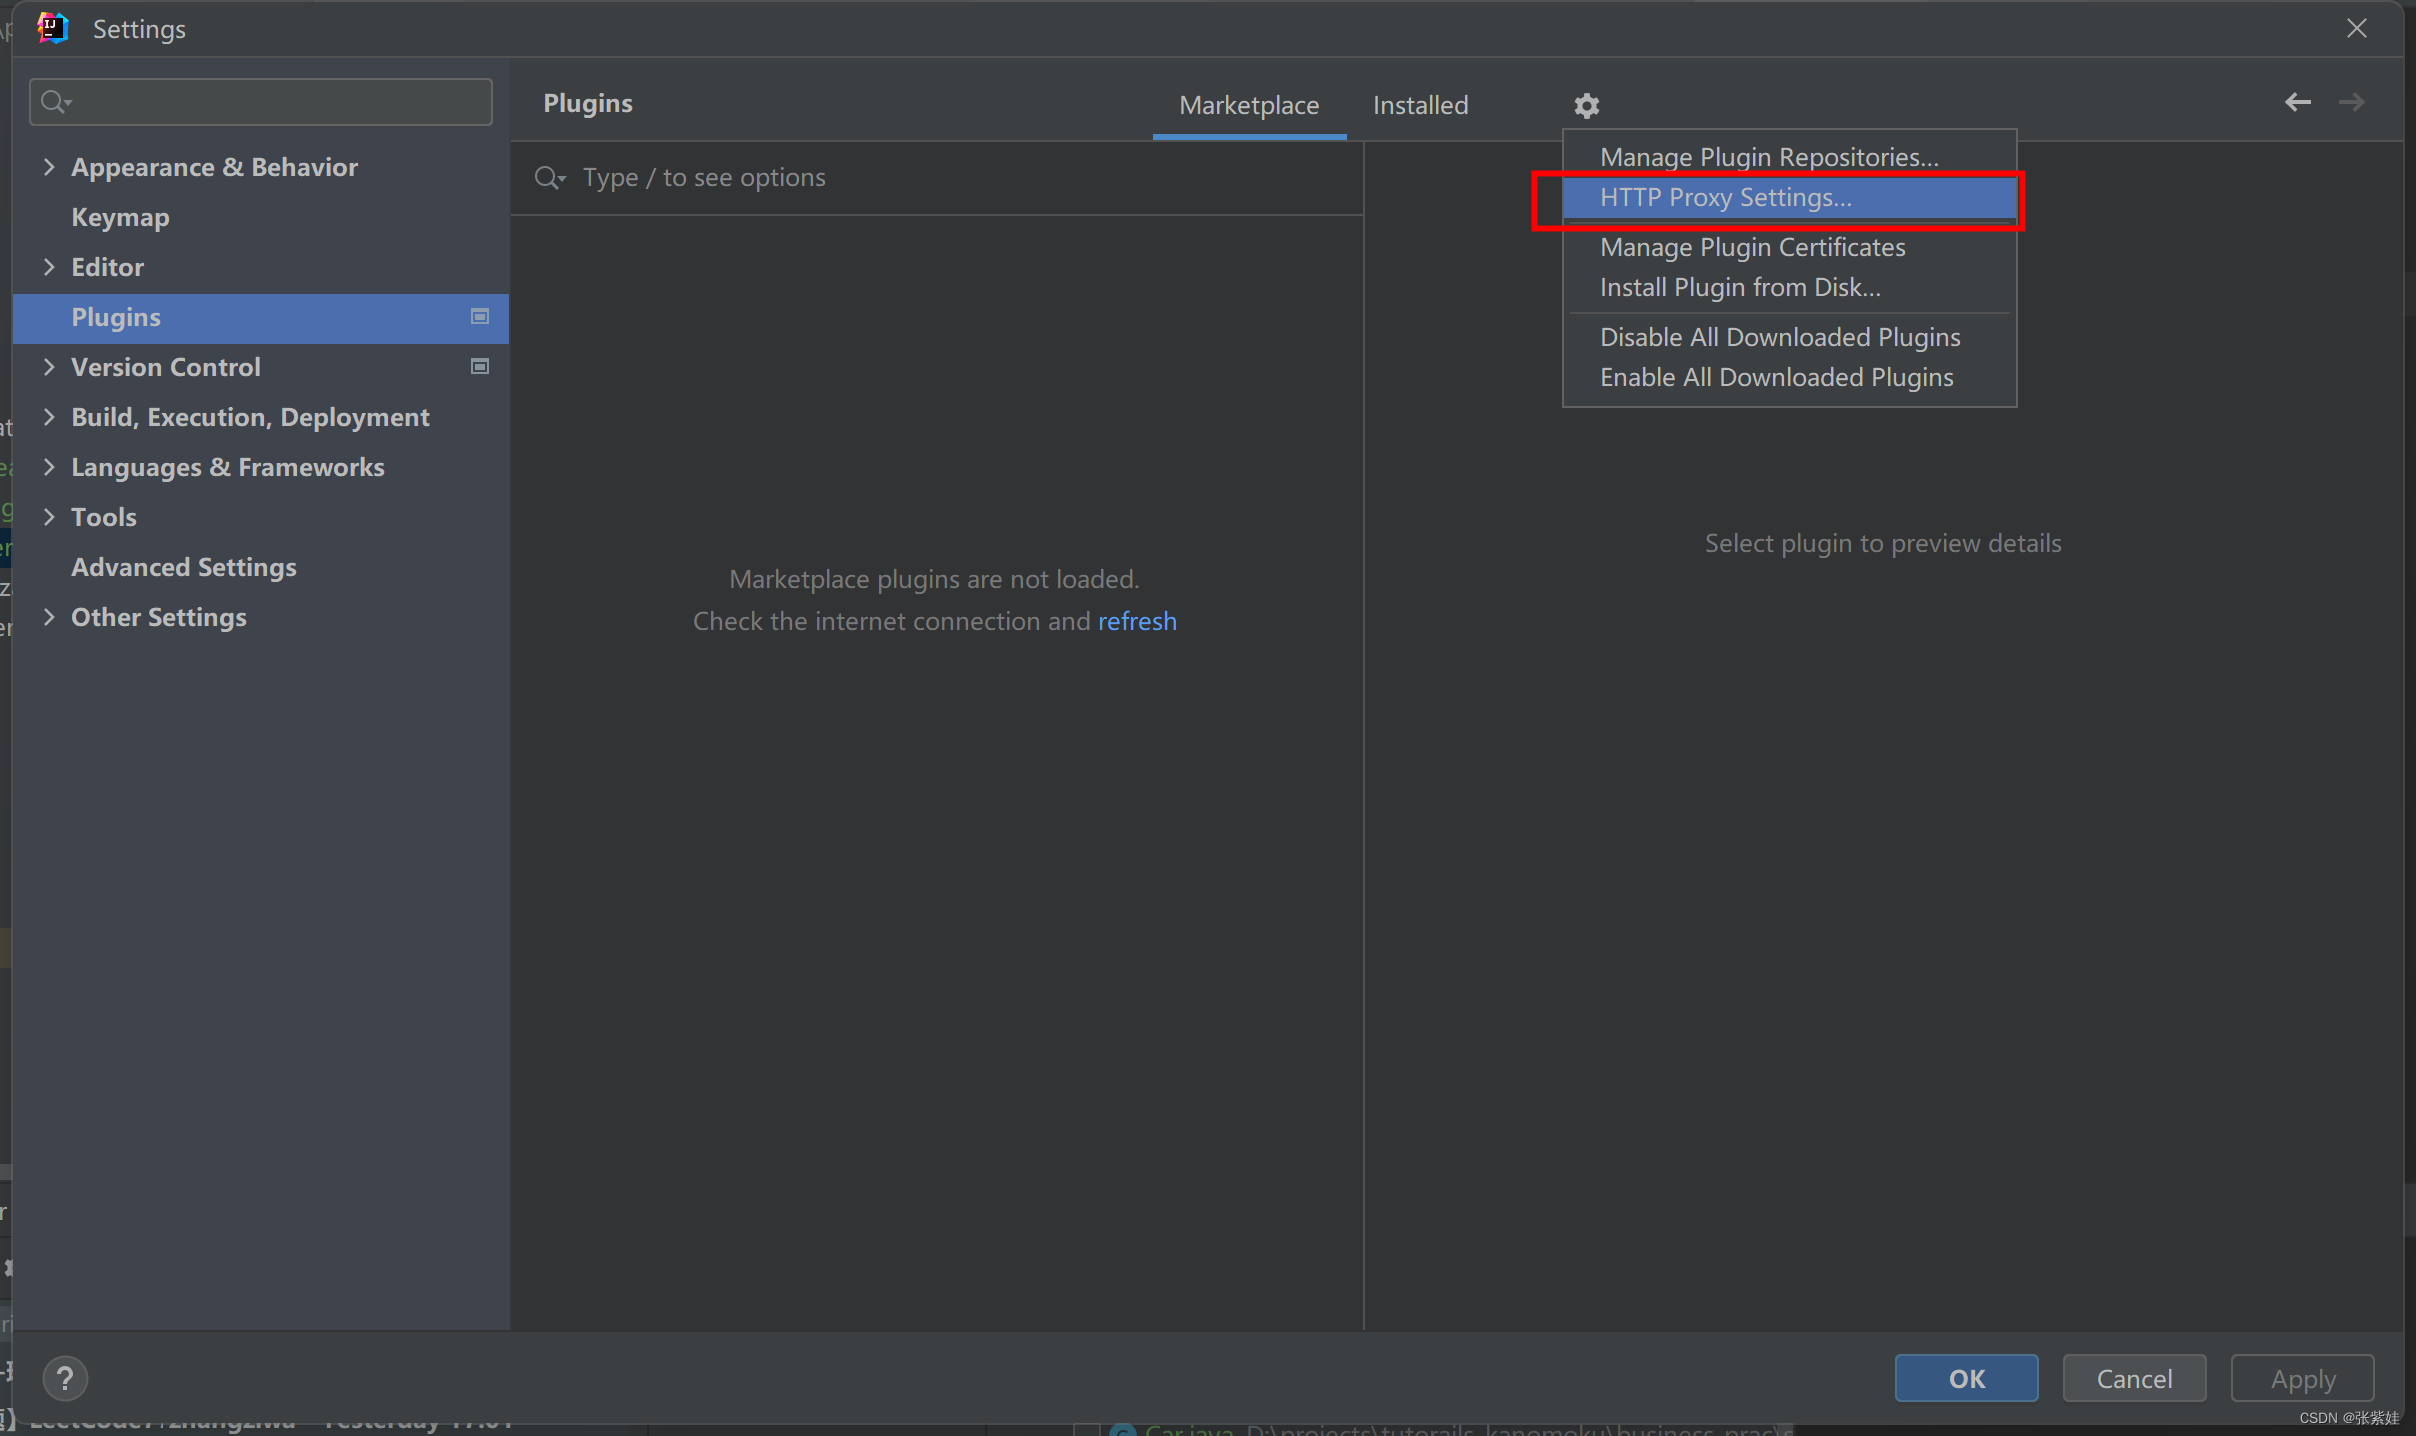Close the Settings dialog window

(x=2356, y=28)
